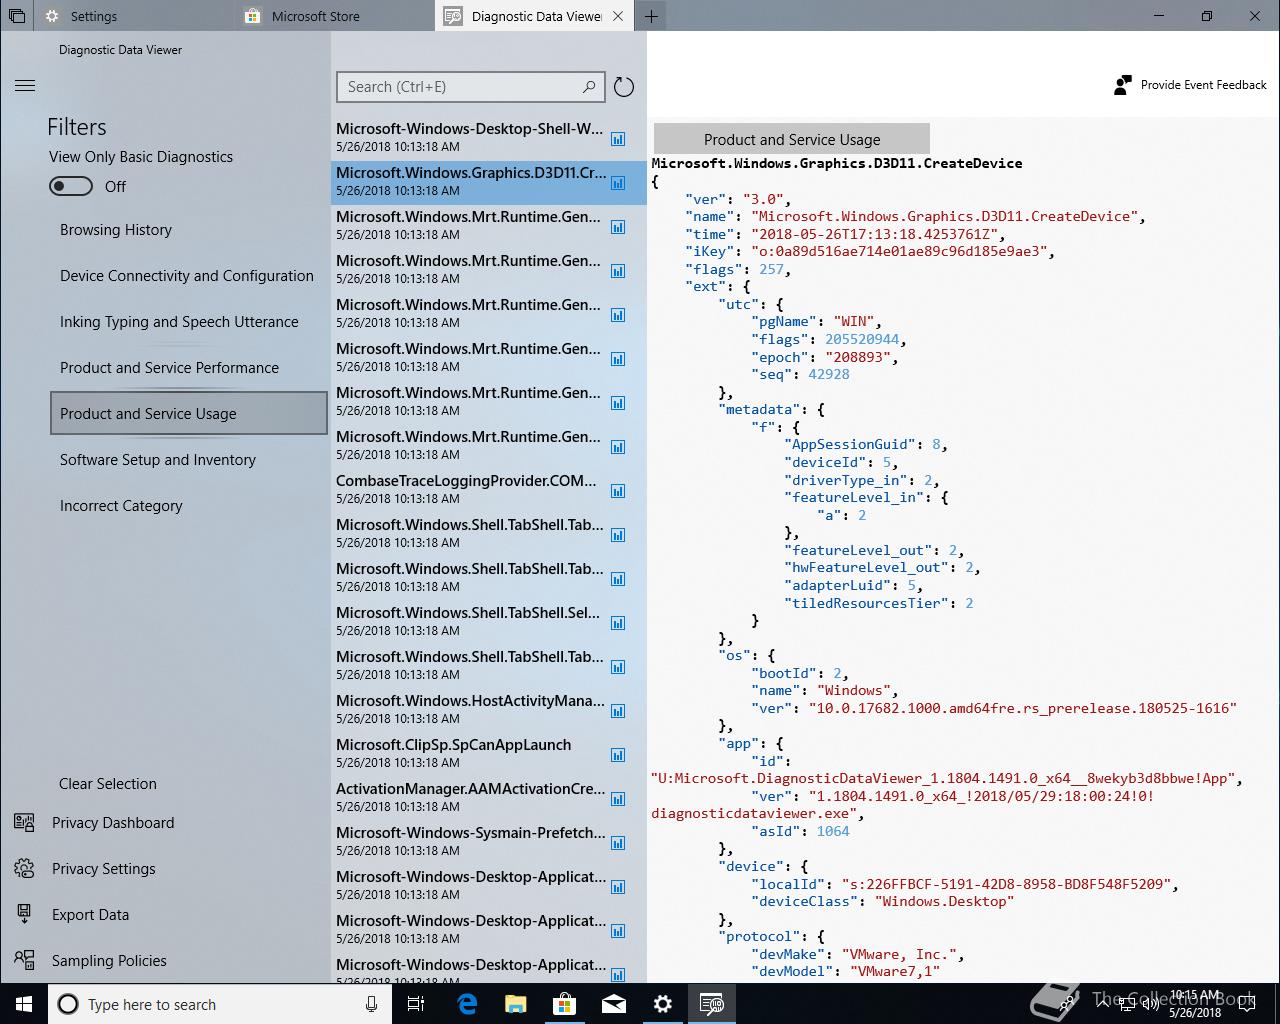Viewport: 1280px width, 1024px height.
Task: Filter by Device Connectivity and Configuration
Action: pos(187,276)
